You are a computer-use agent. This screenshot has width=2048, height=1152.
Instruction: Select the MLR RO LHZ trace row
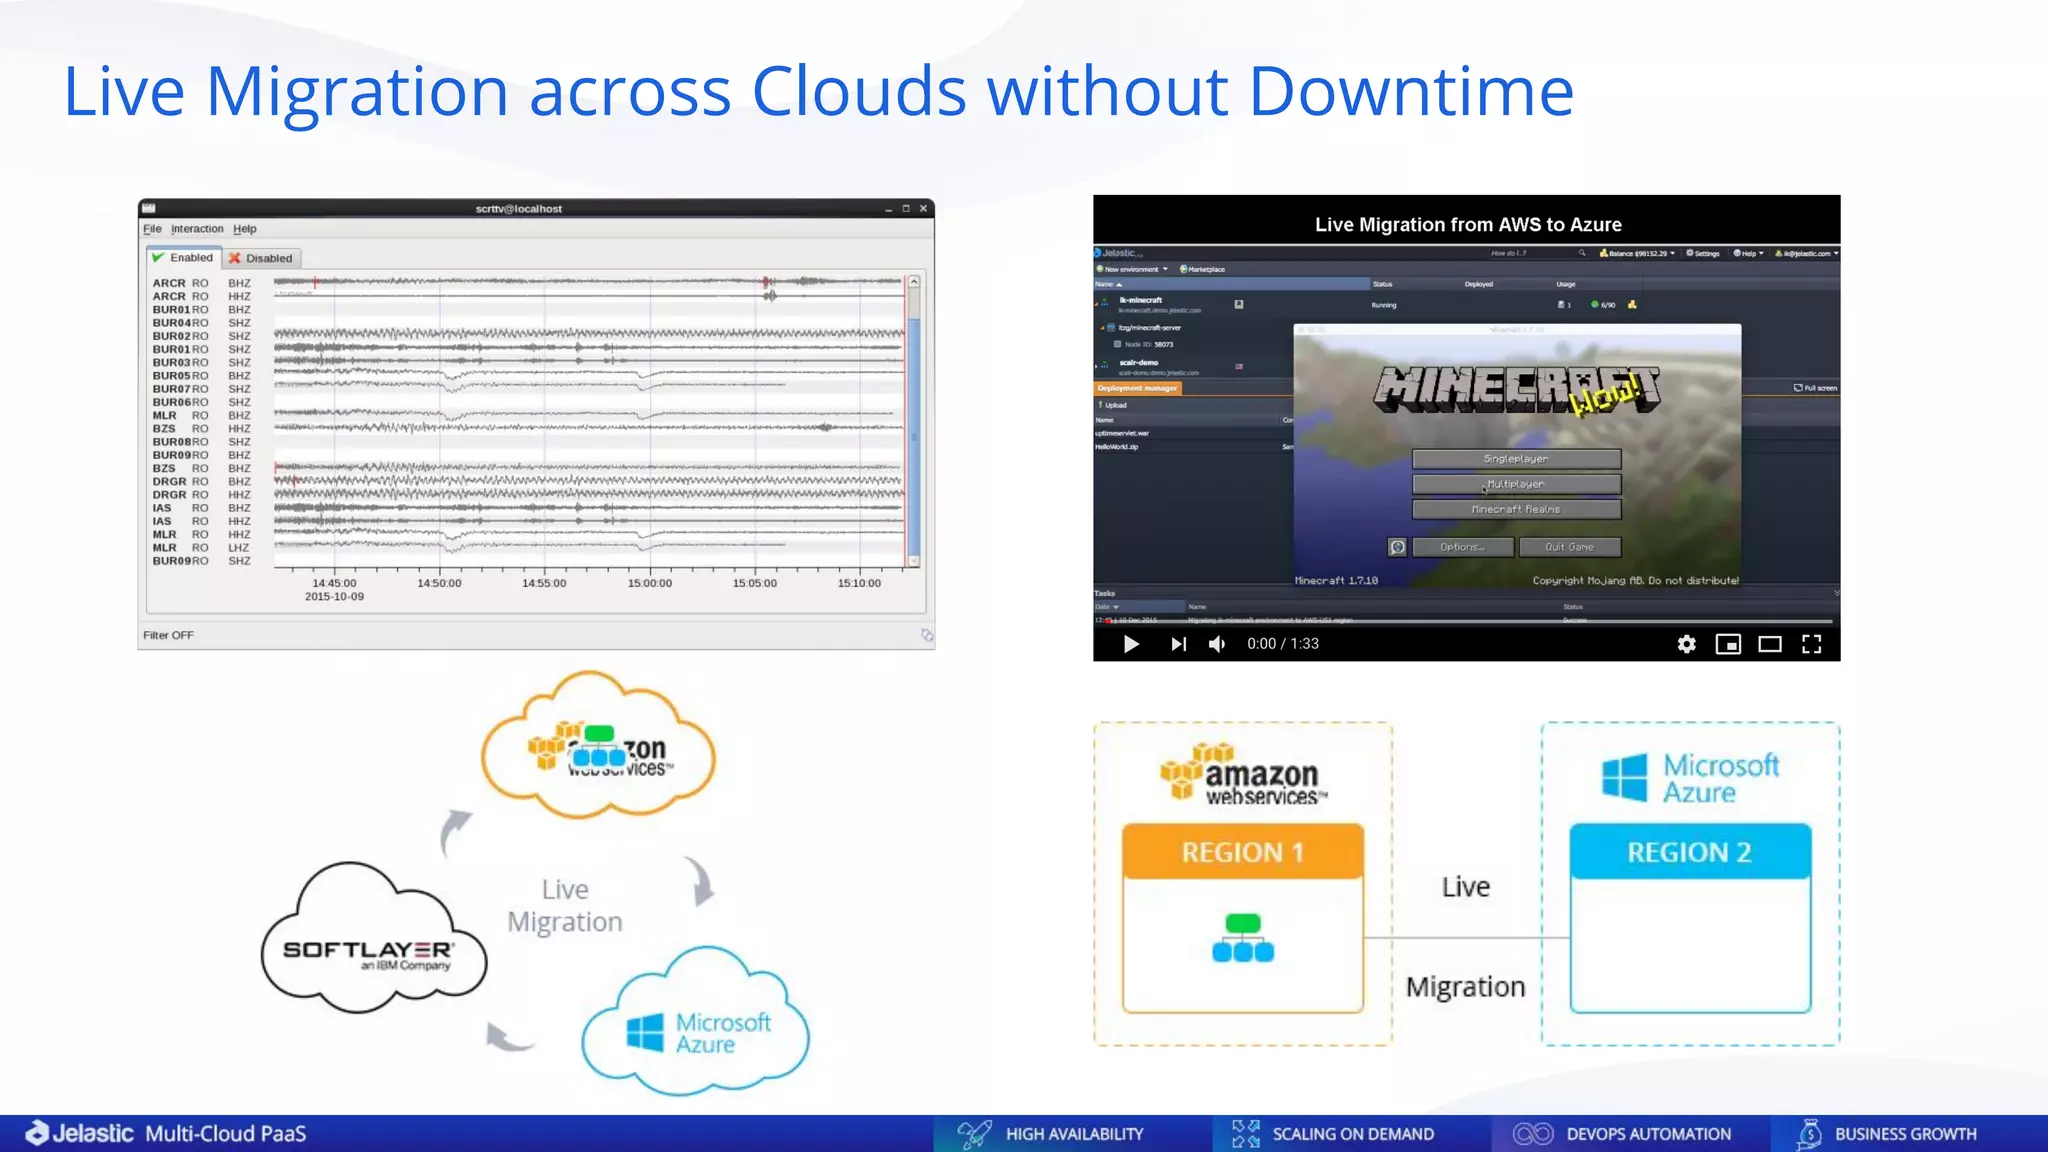[526, 548]
